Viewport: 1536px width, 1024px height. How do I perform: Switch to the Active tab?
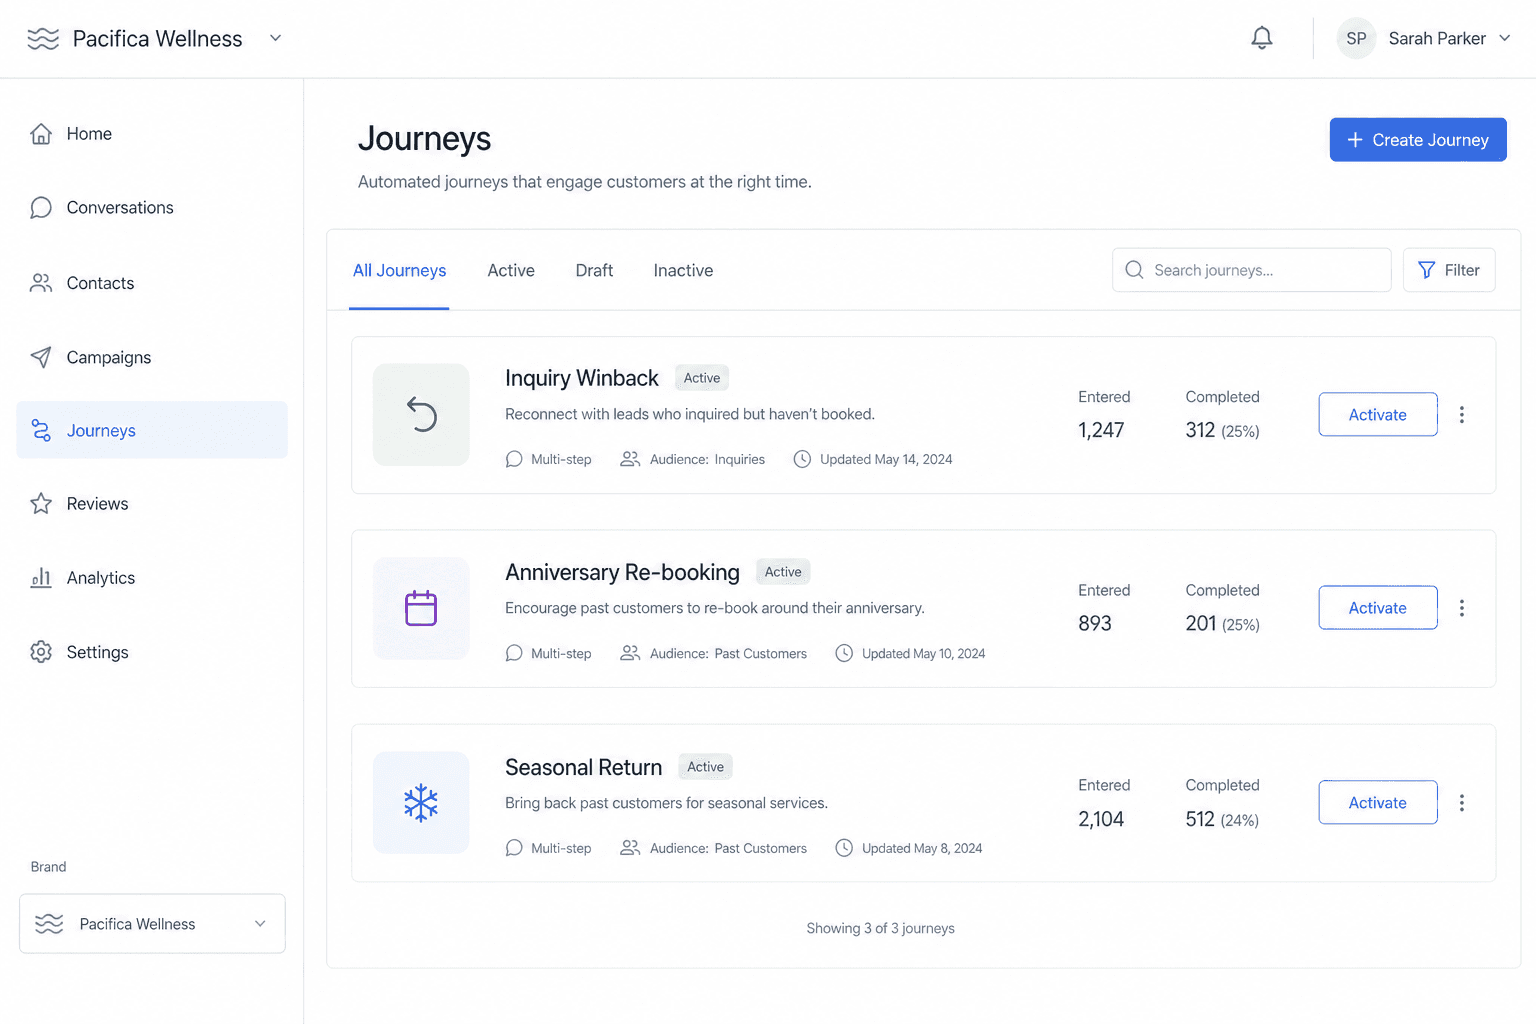pyautogui.click(x=511, y=270)
